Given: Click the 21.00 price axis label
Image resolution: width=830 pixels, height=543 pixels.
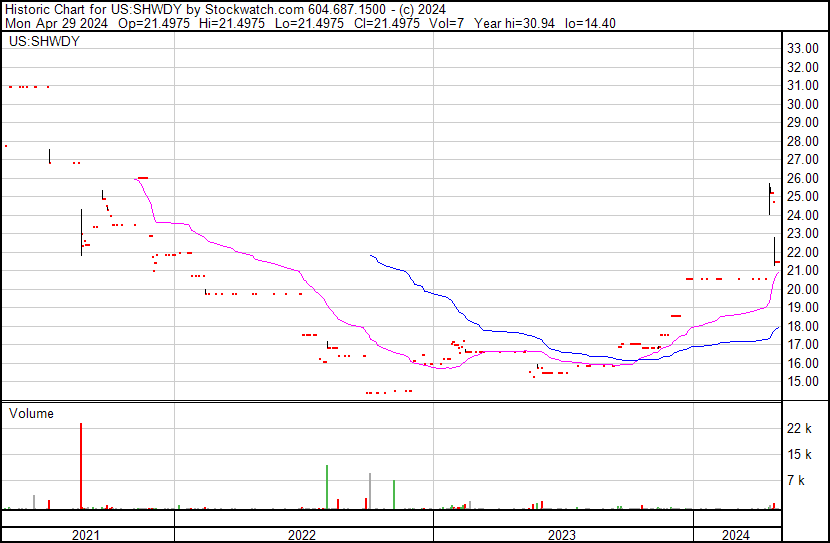Looking at the screenshot, I should [x=803, y=270].
